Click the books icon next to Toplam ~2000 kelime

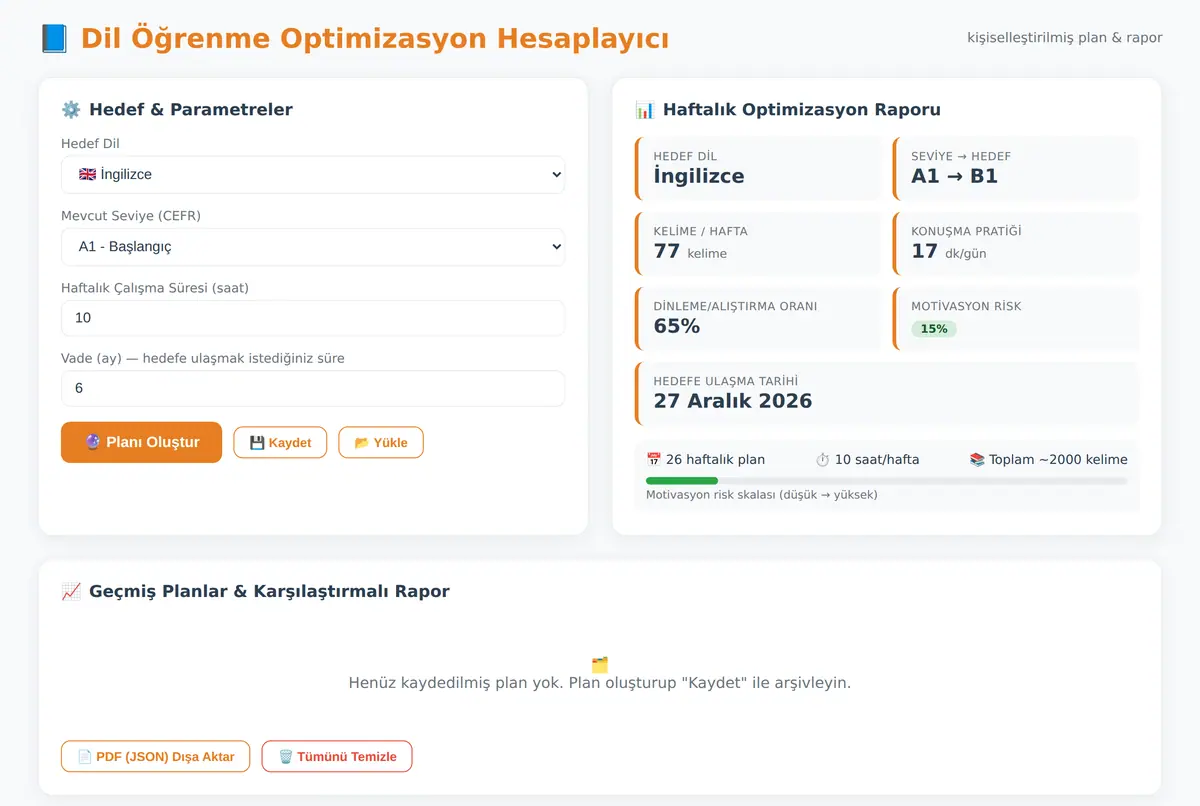click(x=977, y=460)
